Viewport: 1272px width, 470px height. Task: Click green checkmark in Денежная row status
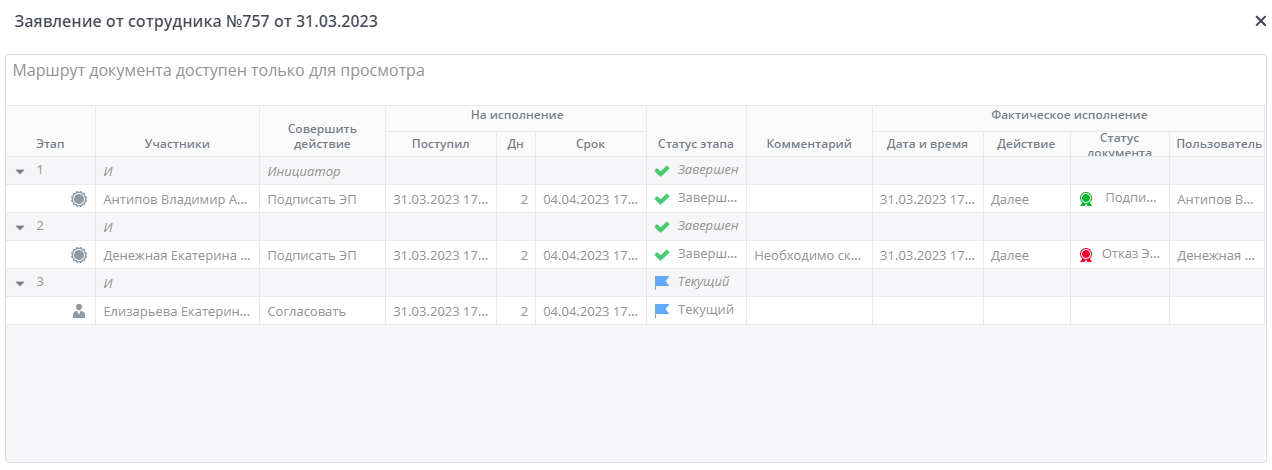[661, 255]
